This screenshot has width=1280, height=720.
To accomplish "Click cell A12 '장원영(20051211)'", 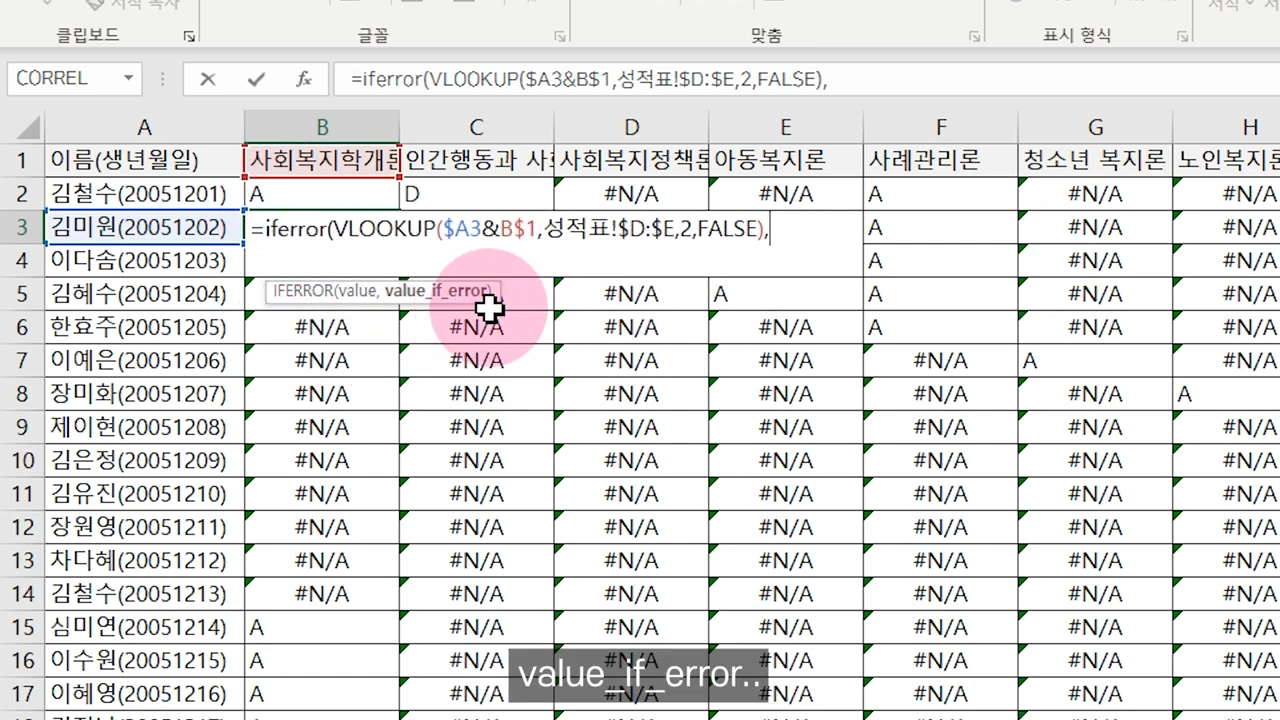I will coord(145,527).
